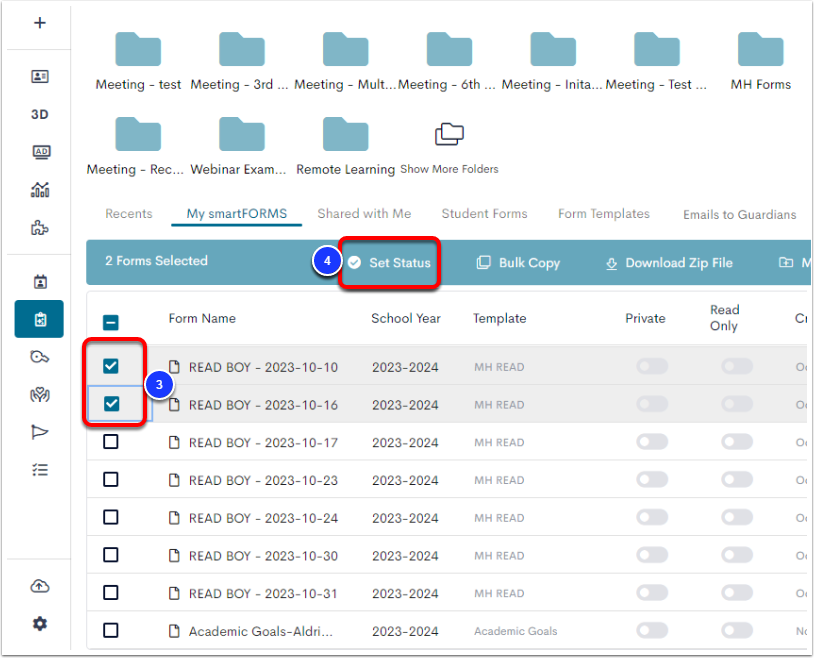Open the 3D sidebar item
This screenshot has width=814, height=658.
coord(40,114)
